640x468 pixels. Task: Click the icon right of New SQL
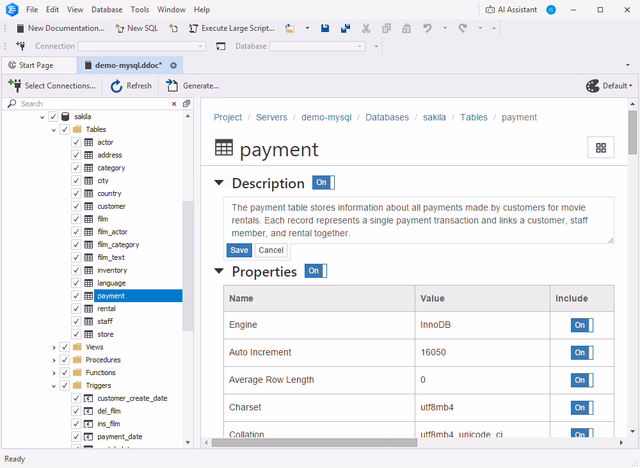tap(173, 28)
